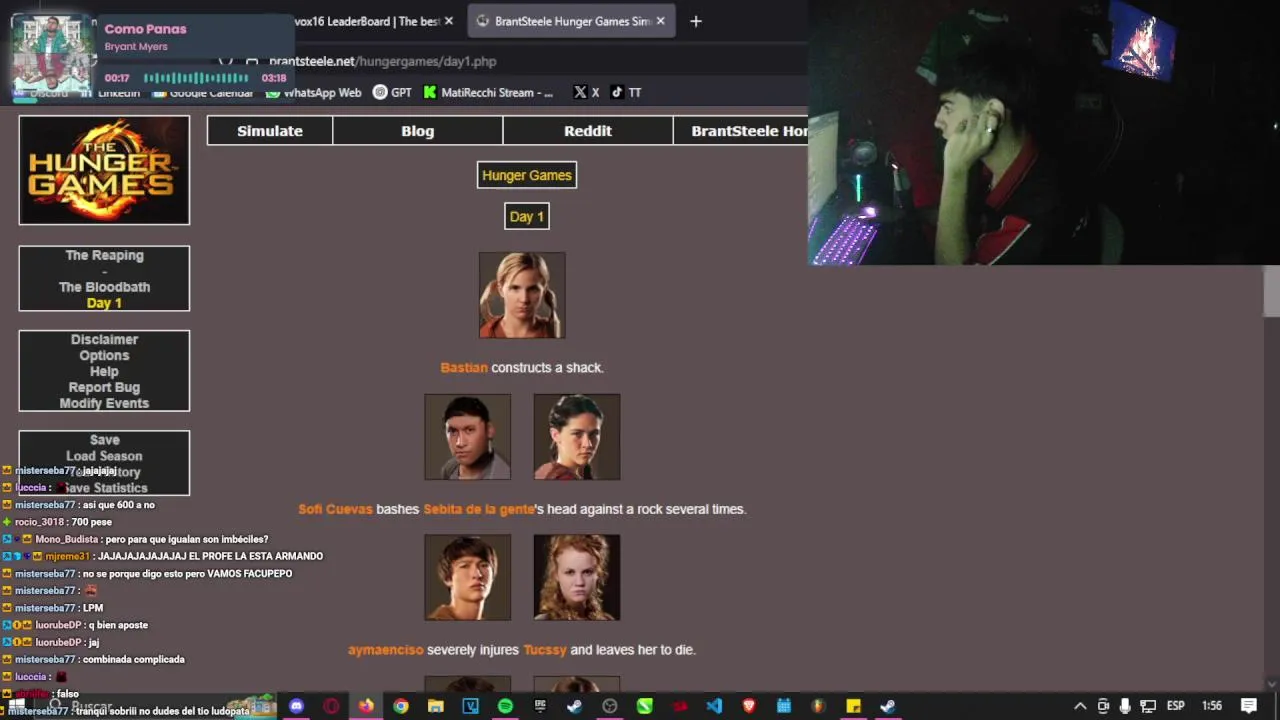Click the Hunger Games logo image
The image size is (1280, 720).
104,170
